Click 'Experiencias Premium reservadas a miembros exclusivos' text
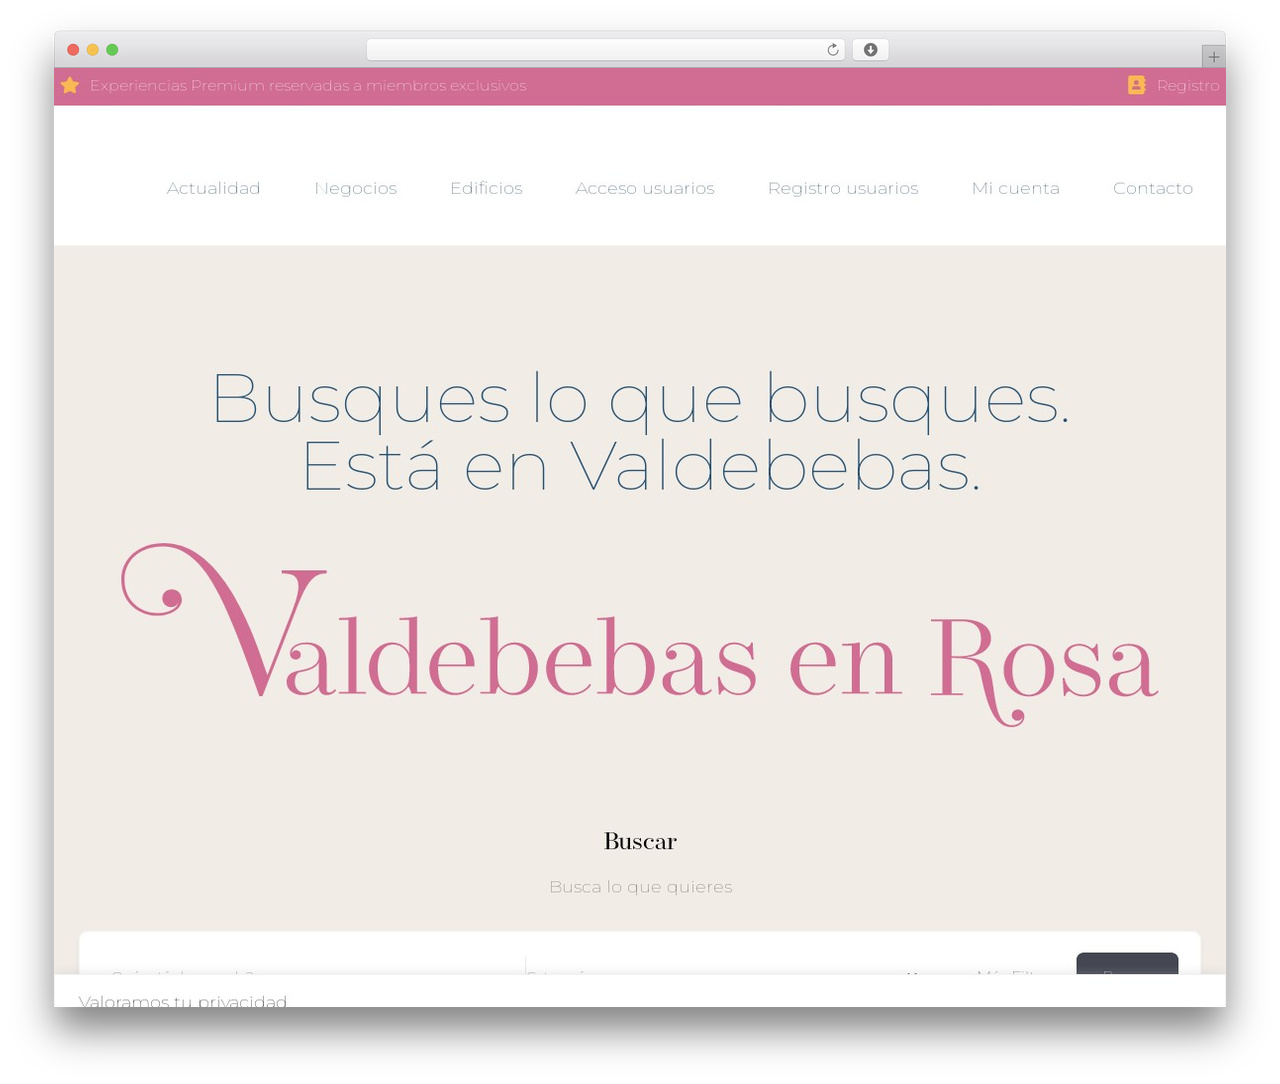This screenshot has width=1280, height=1084. [x=308, y=86]
